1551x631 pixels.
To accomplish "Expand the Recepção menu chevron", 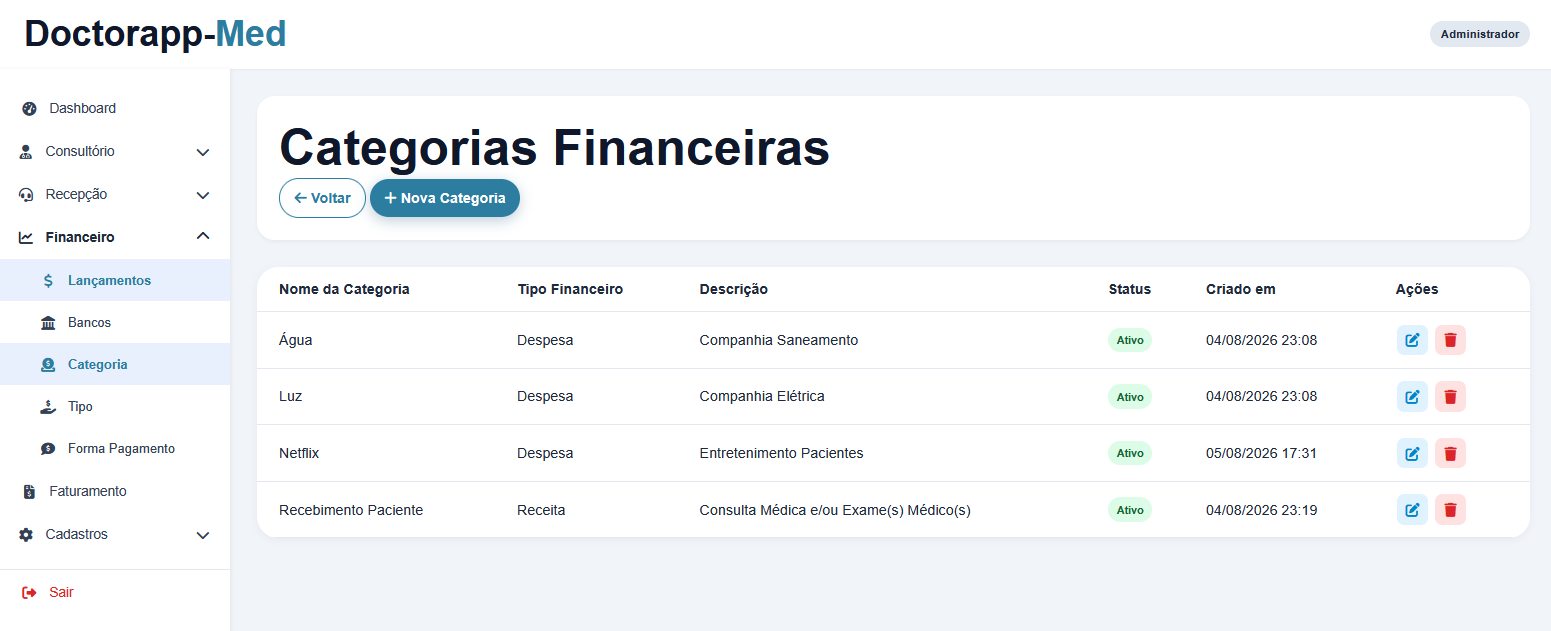I will (x=203, y=196).
